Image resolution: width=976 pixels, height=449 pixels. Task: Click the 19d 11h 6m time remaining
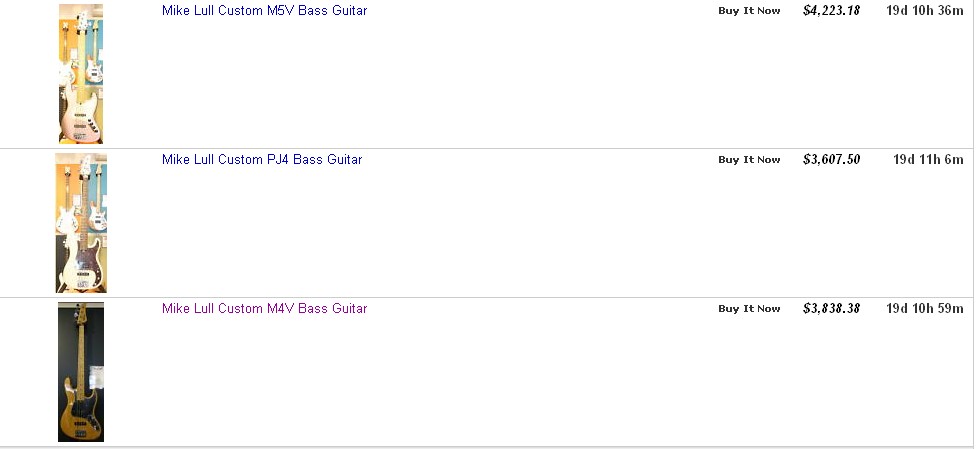pyautogui.click(x=928, y=159)
